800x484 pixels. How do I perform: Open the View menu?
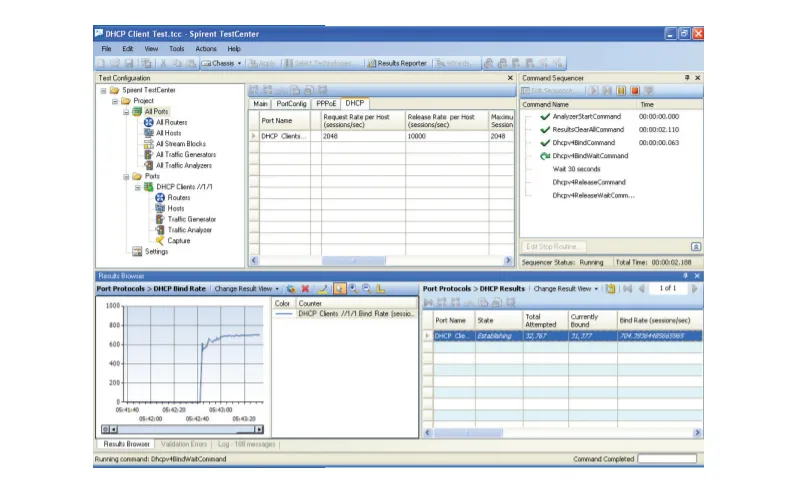pos(151,49)
